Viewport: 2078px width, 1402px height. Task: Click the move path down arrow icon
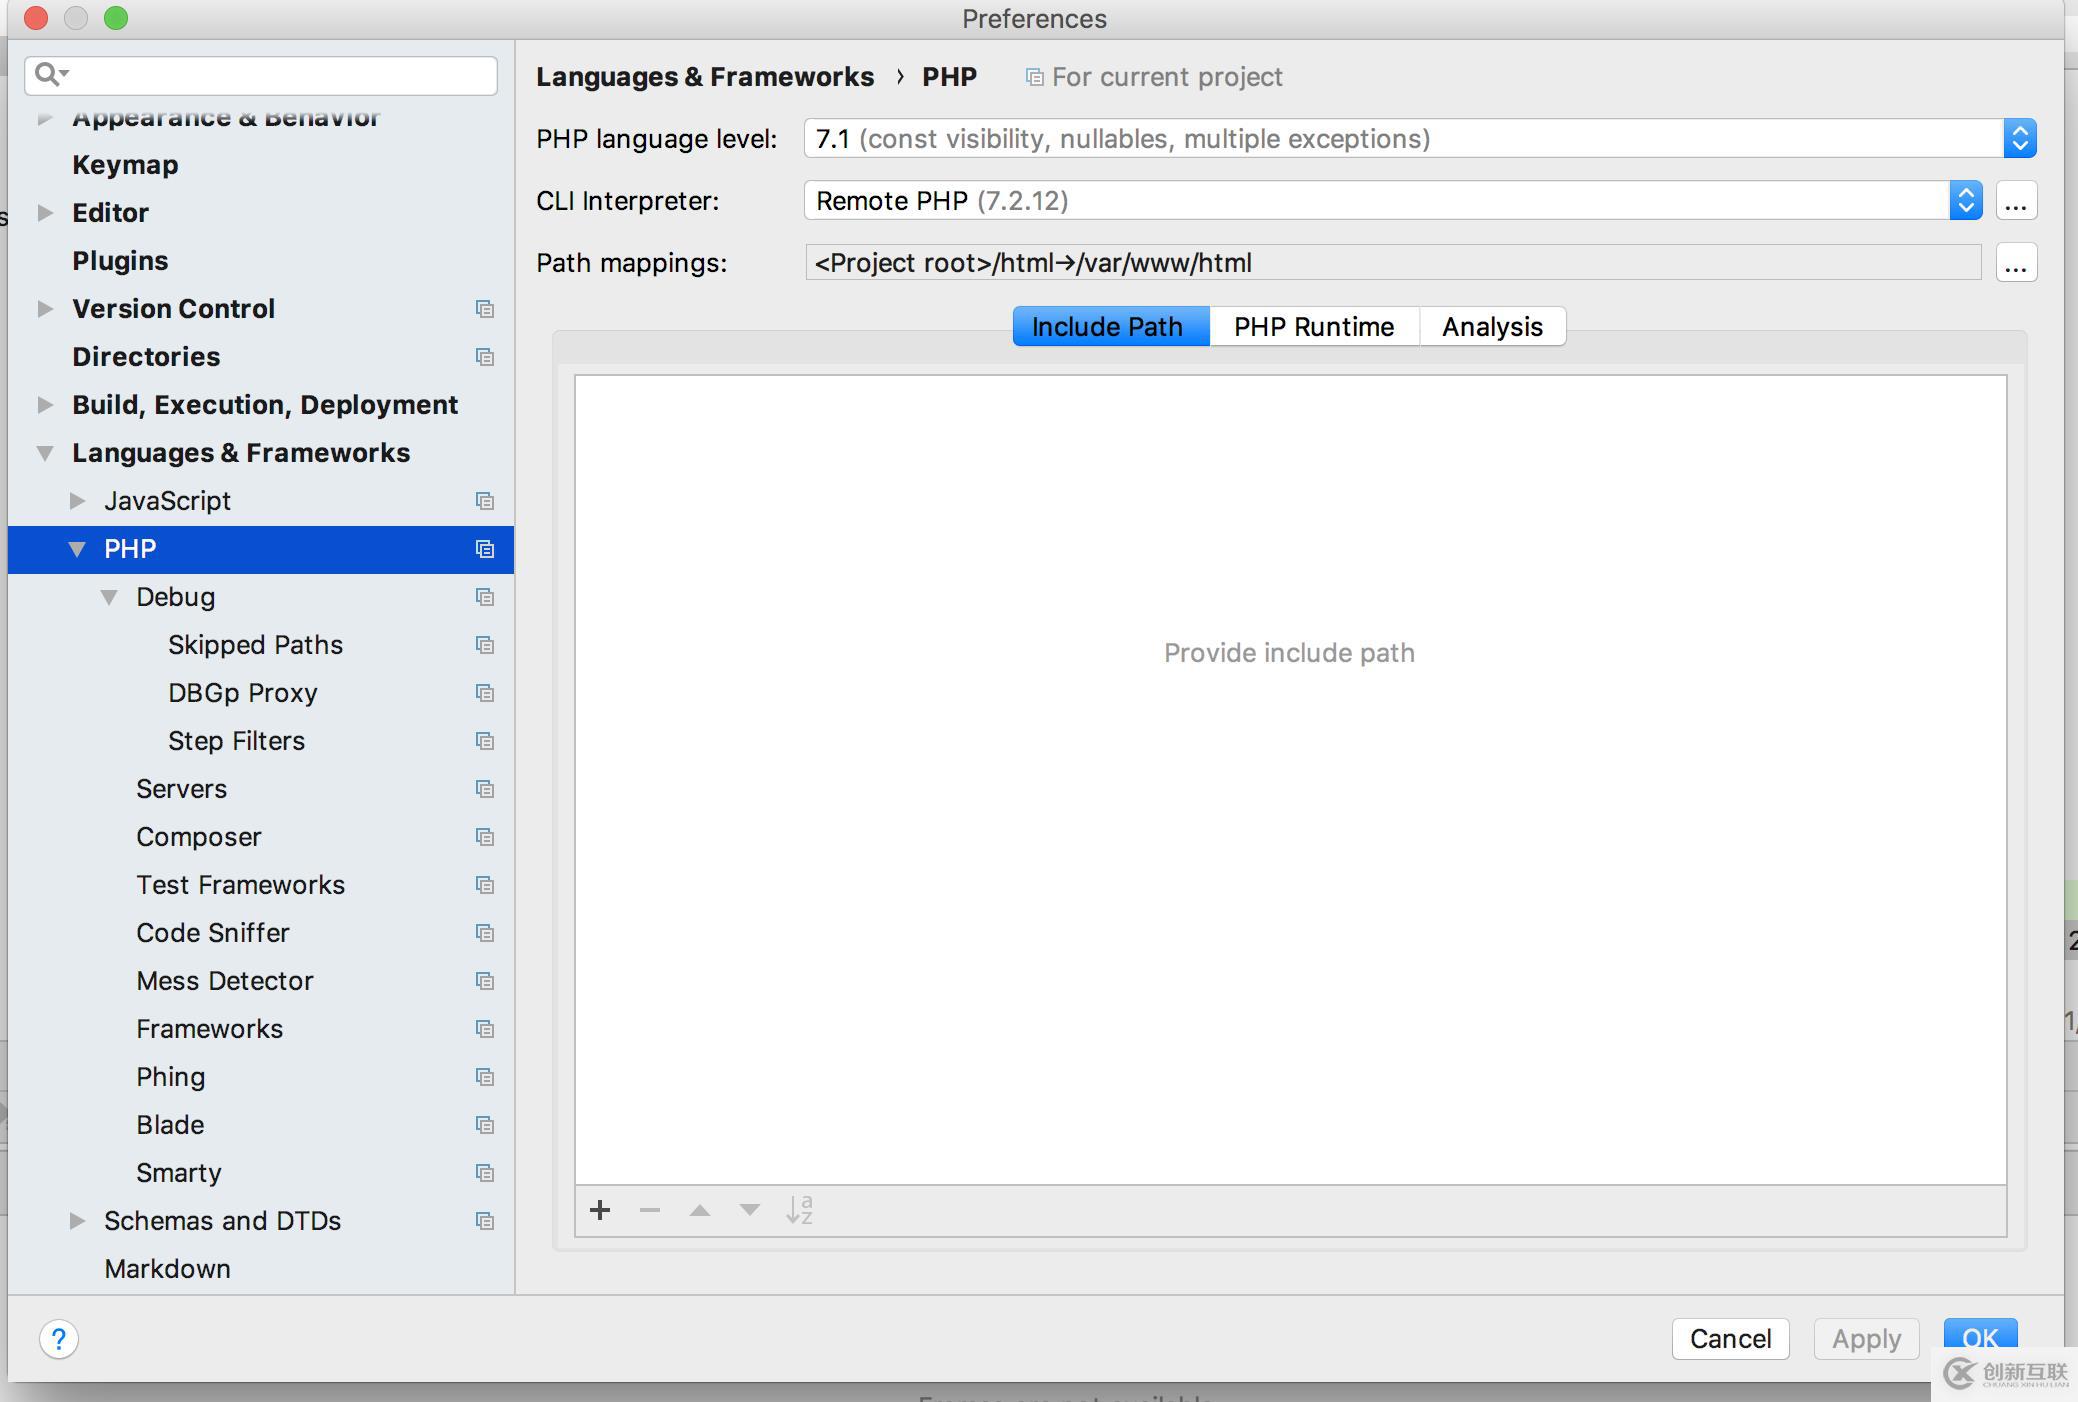pos(749,1210)
